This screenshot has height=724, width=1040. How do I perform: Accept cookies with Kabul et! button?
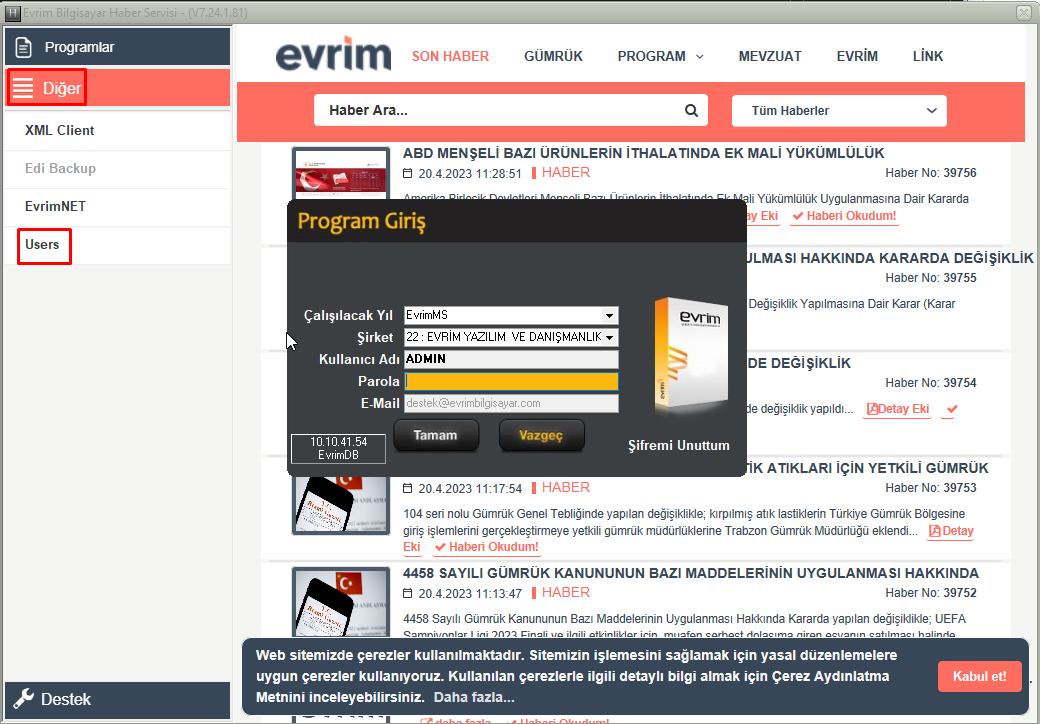tap(980, 676)
